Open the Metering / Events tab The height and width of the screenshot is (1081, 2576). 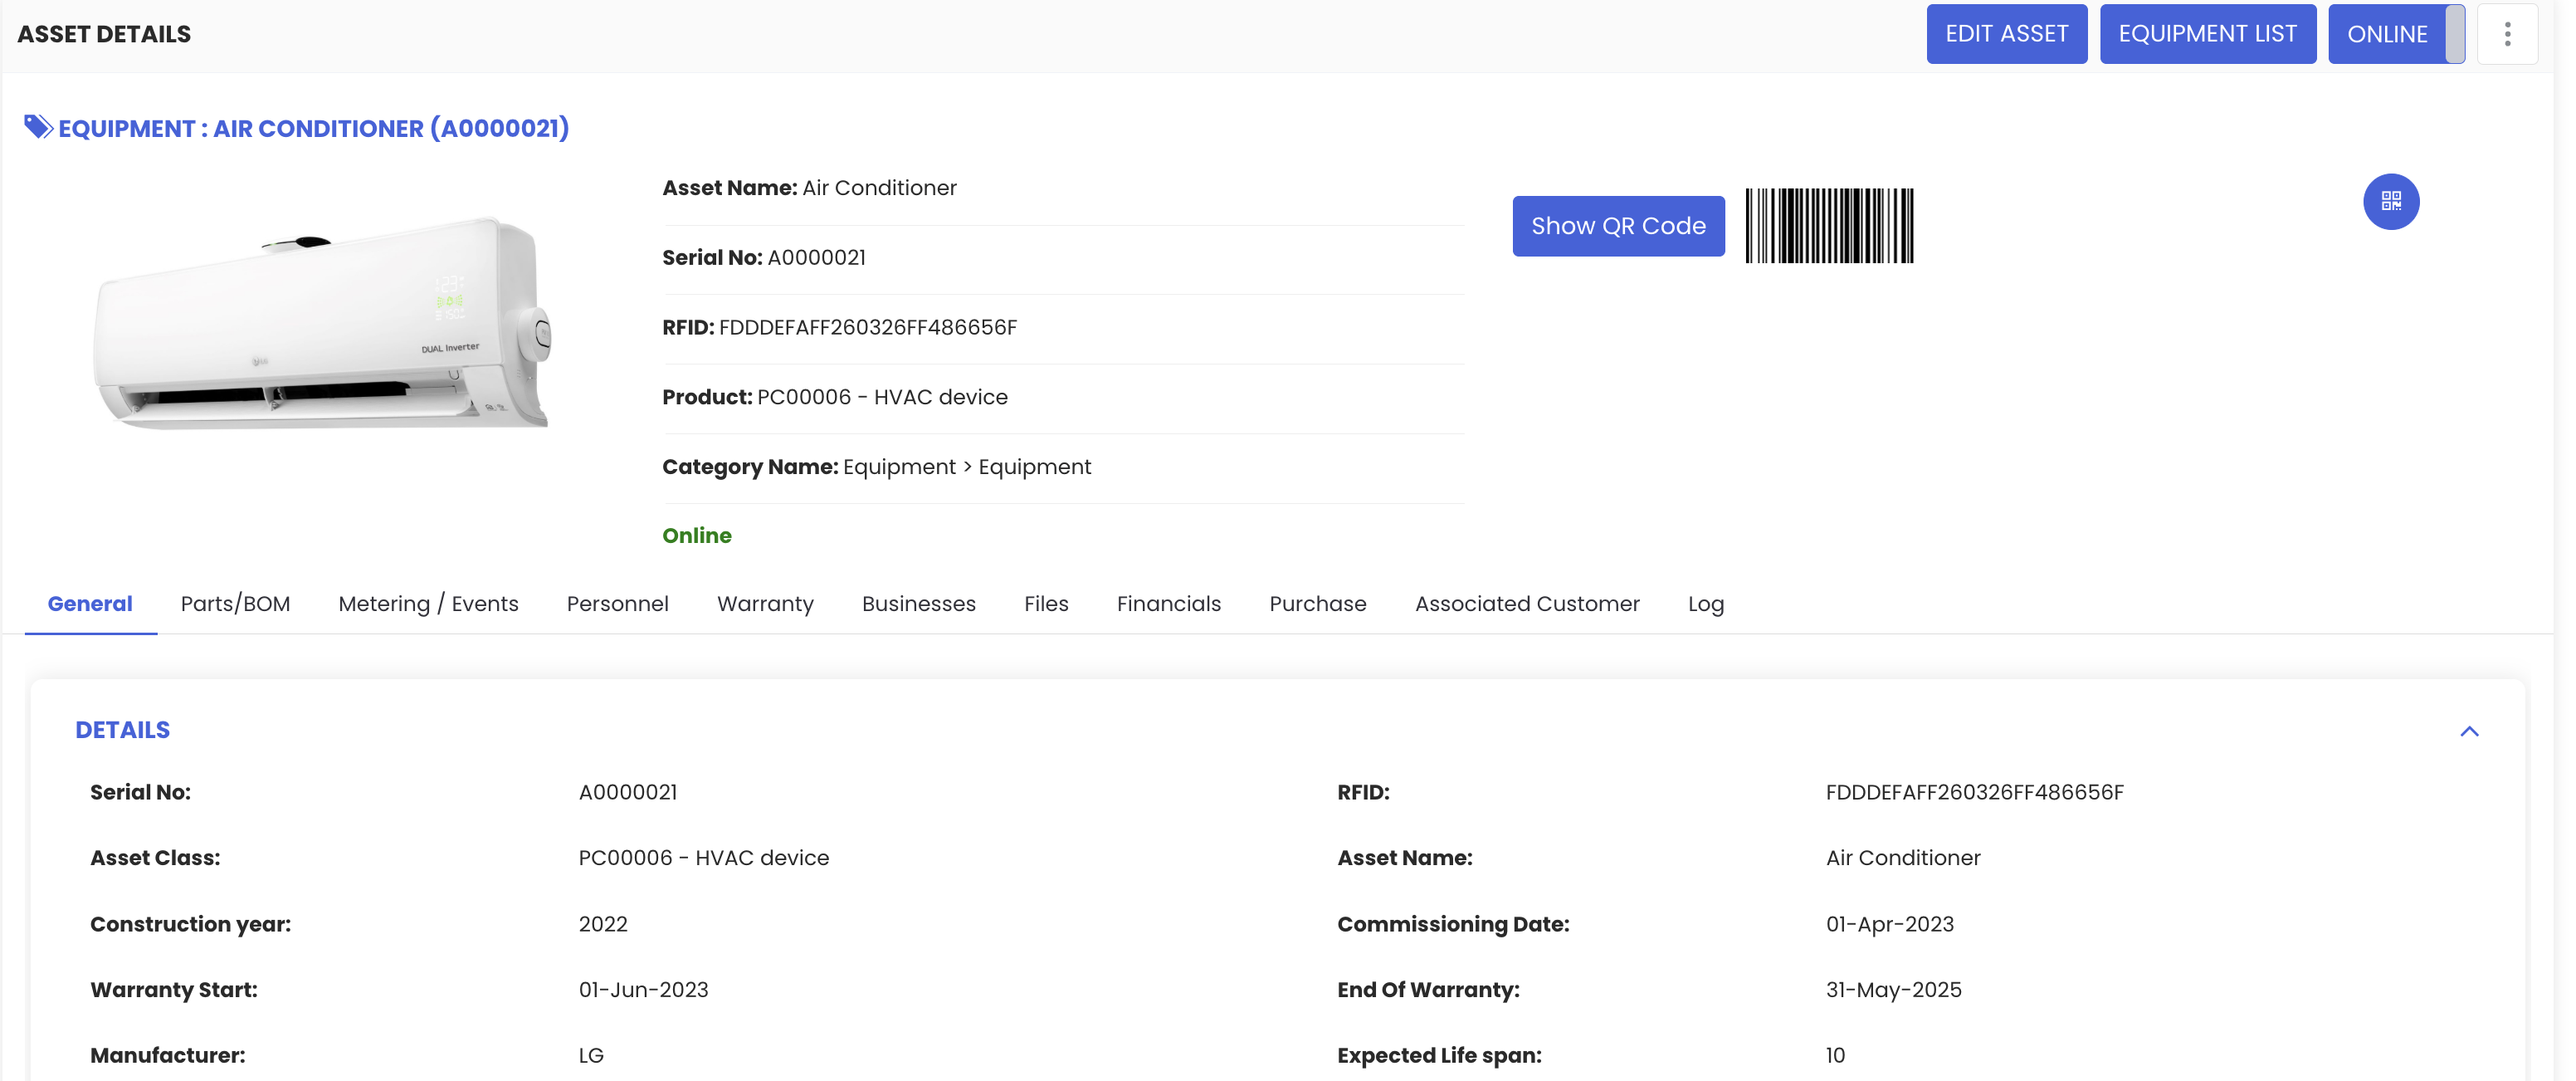pos(428,603)
